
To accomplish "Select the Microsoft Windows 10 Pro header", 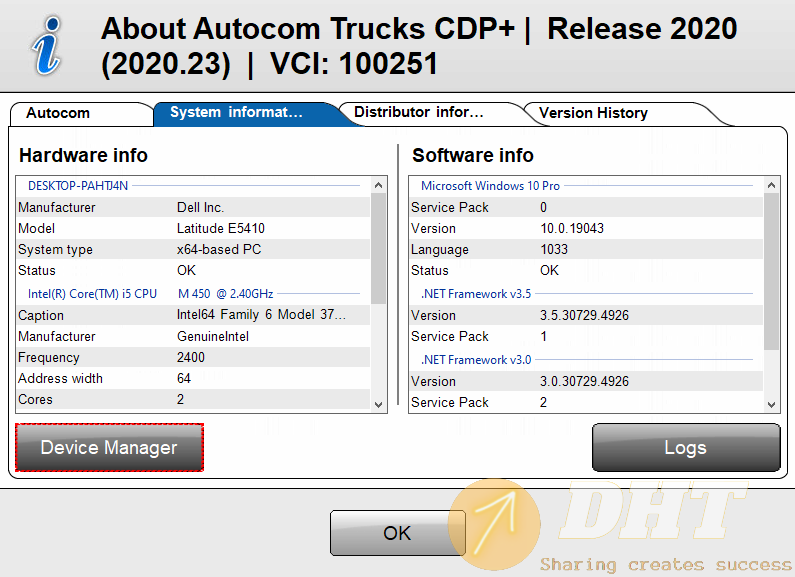I will 490,185.
